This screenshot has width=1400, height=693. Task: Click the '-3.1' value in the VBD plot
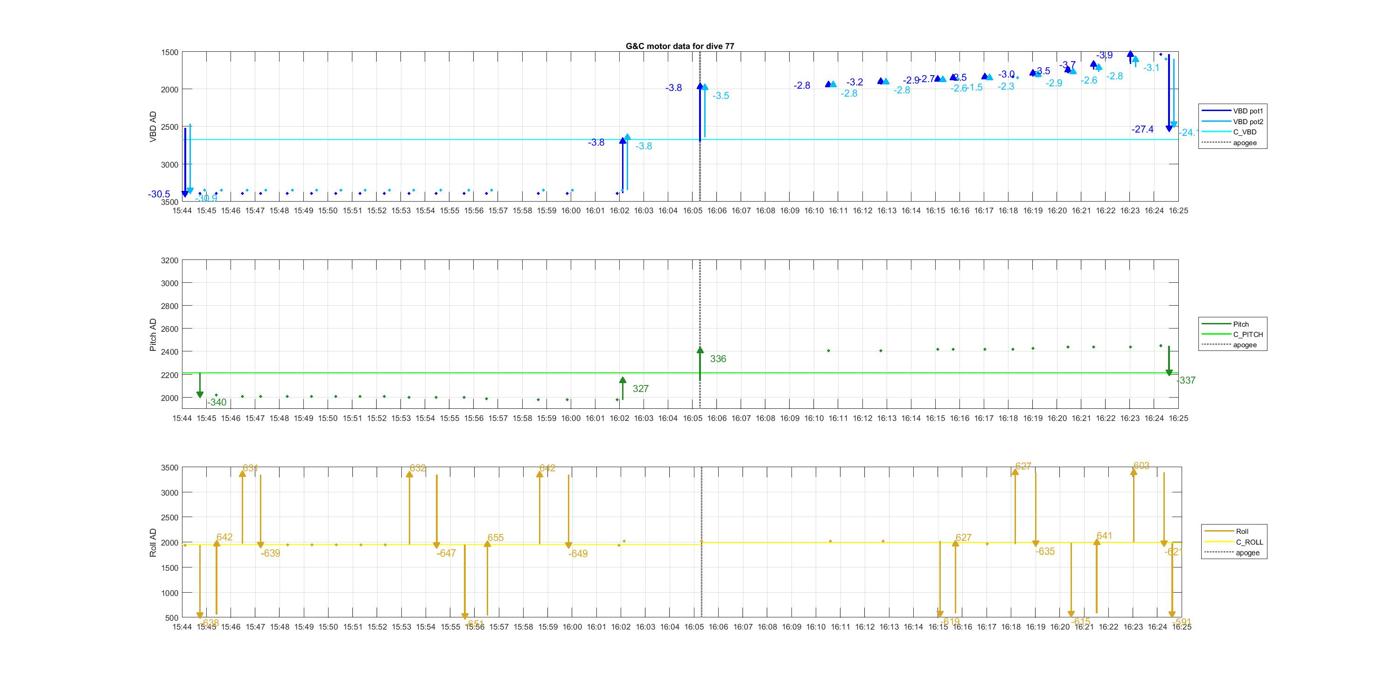coord(1152,68)
